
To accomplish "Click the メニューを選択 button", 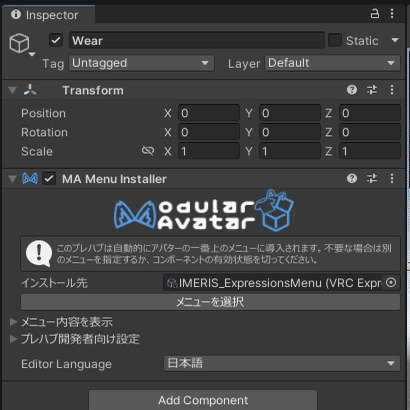I will click(210, 302).
